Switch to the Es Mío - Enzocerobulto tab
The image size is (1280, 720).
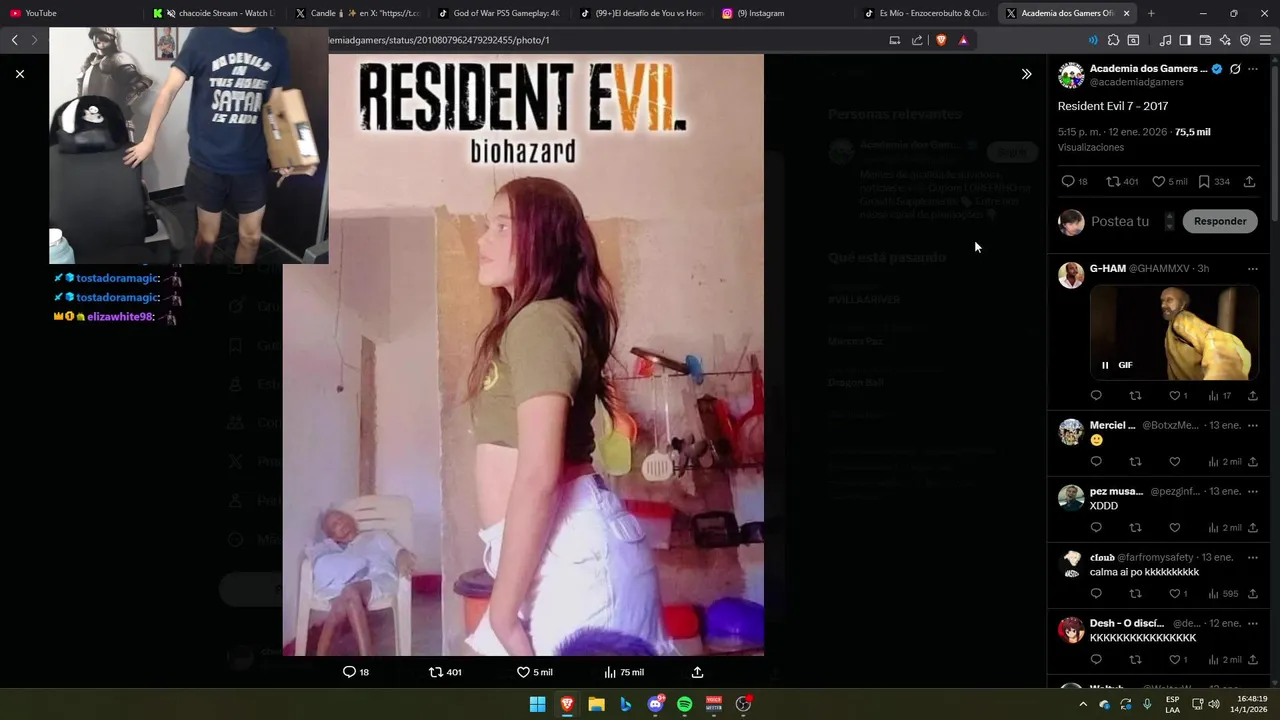928,13
